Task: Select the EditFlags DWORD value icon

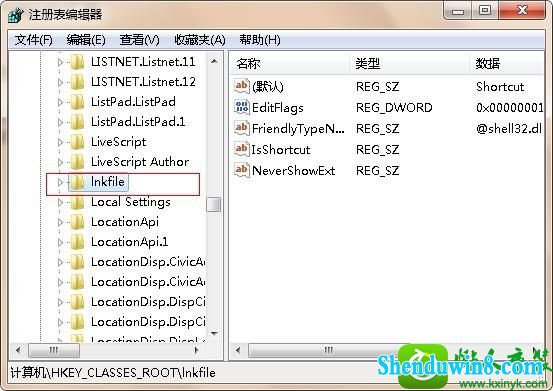Action: 242,107
